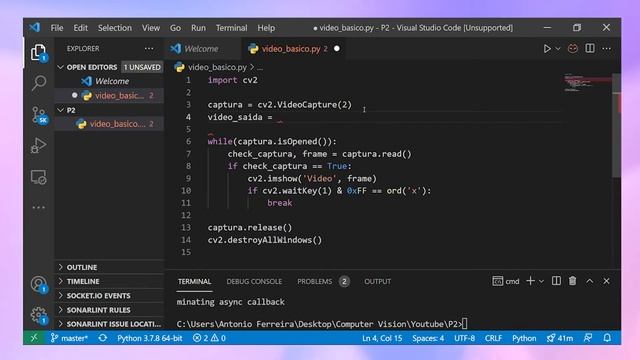Change indentation via Spaces: 4

(428, 338)
